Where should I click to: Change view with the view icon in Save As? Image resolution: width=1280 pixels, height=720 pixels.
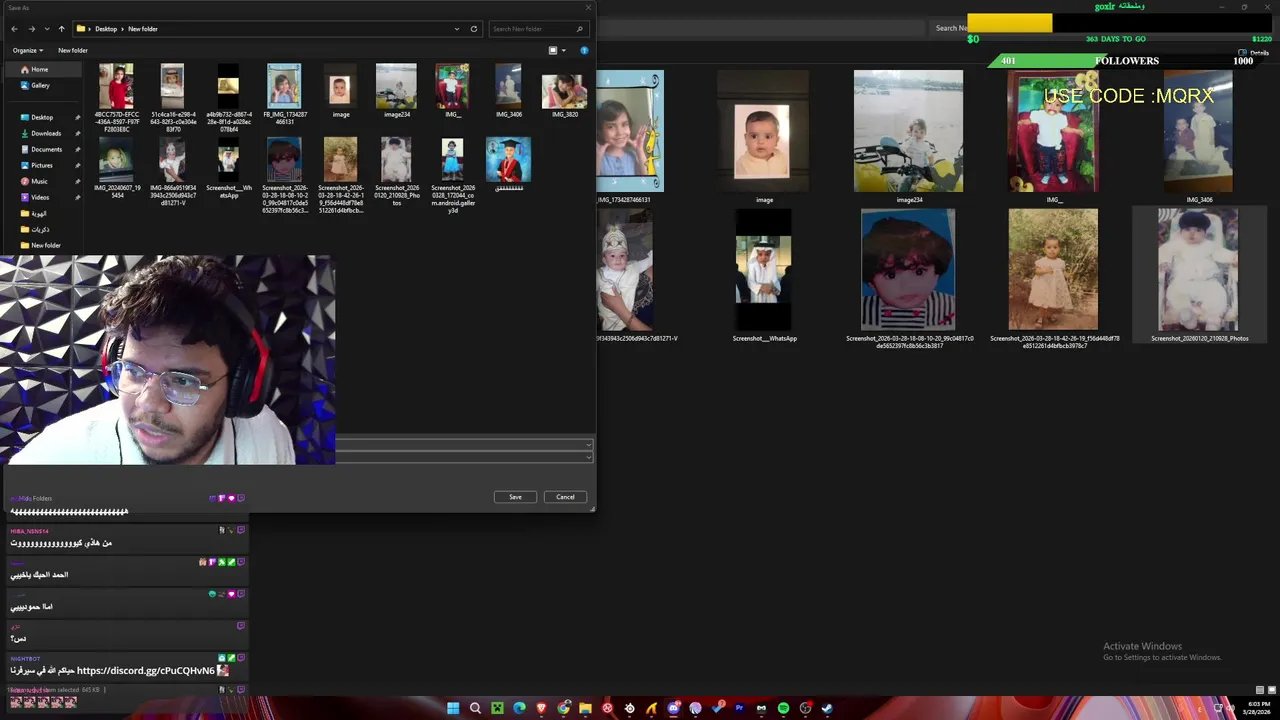[553, 50]
